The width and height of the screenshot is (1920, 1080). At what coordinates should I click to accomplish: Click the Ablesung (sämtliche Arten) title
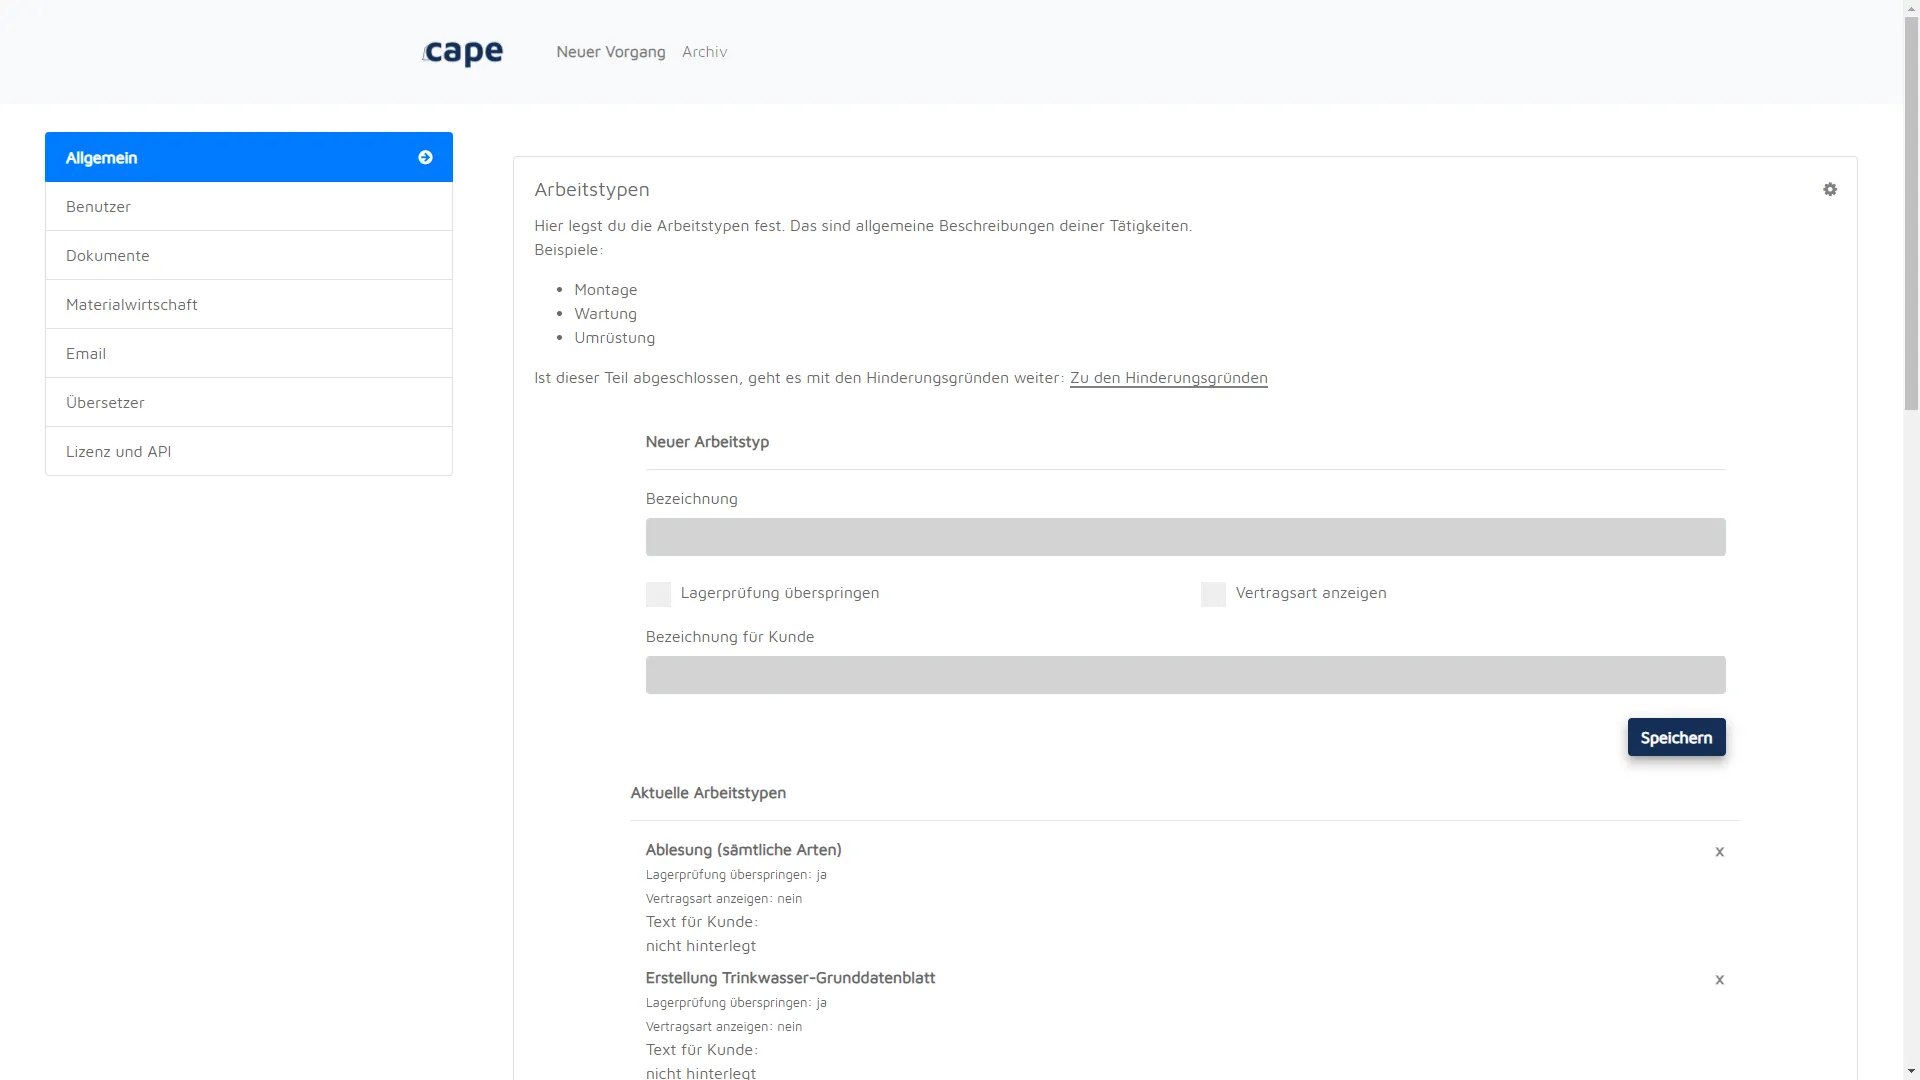pyautogui.click(x=743, y=850)
